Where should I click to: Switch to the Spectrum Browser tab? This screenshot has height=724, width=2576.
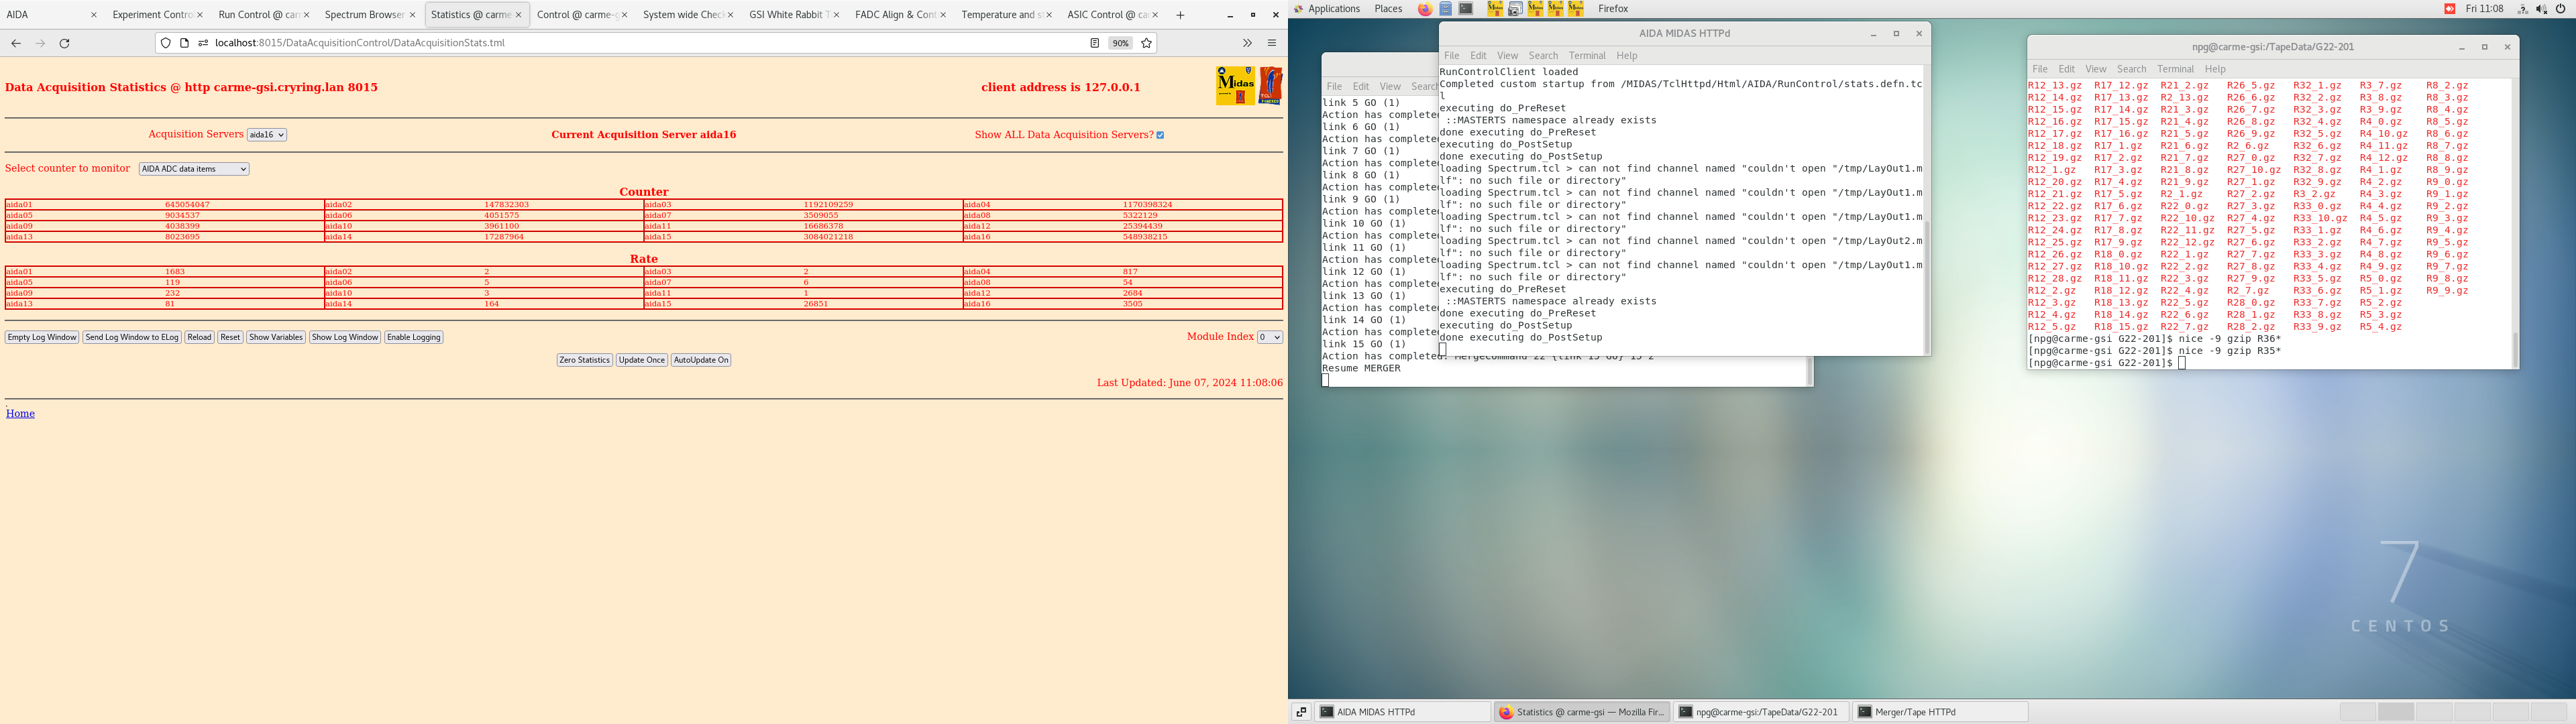point(364,15)
